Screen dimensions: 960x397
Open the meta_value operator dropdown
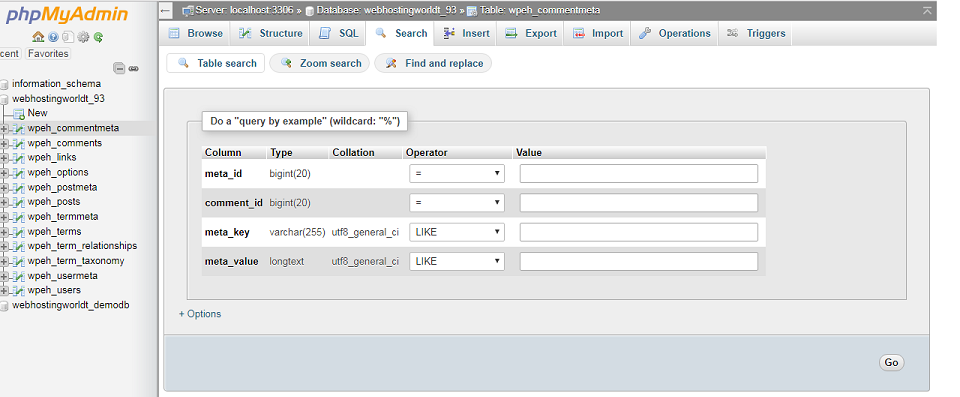pos(457,262)
